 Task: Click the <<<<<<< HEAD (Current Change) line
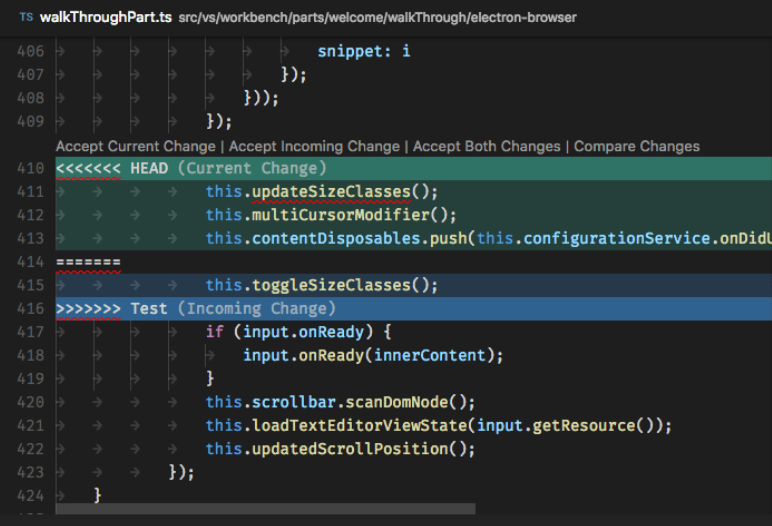414,168
